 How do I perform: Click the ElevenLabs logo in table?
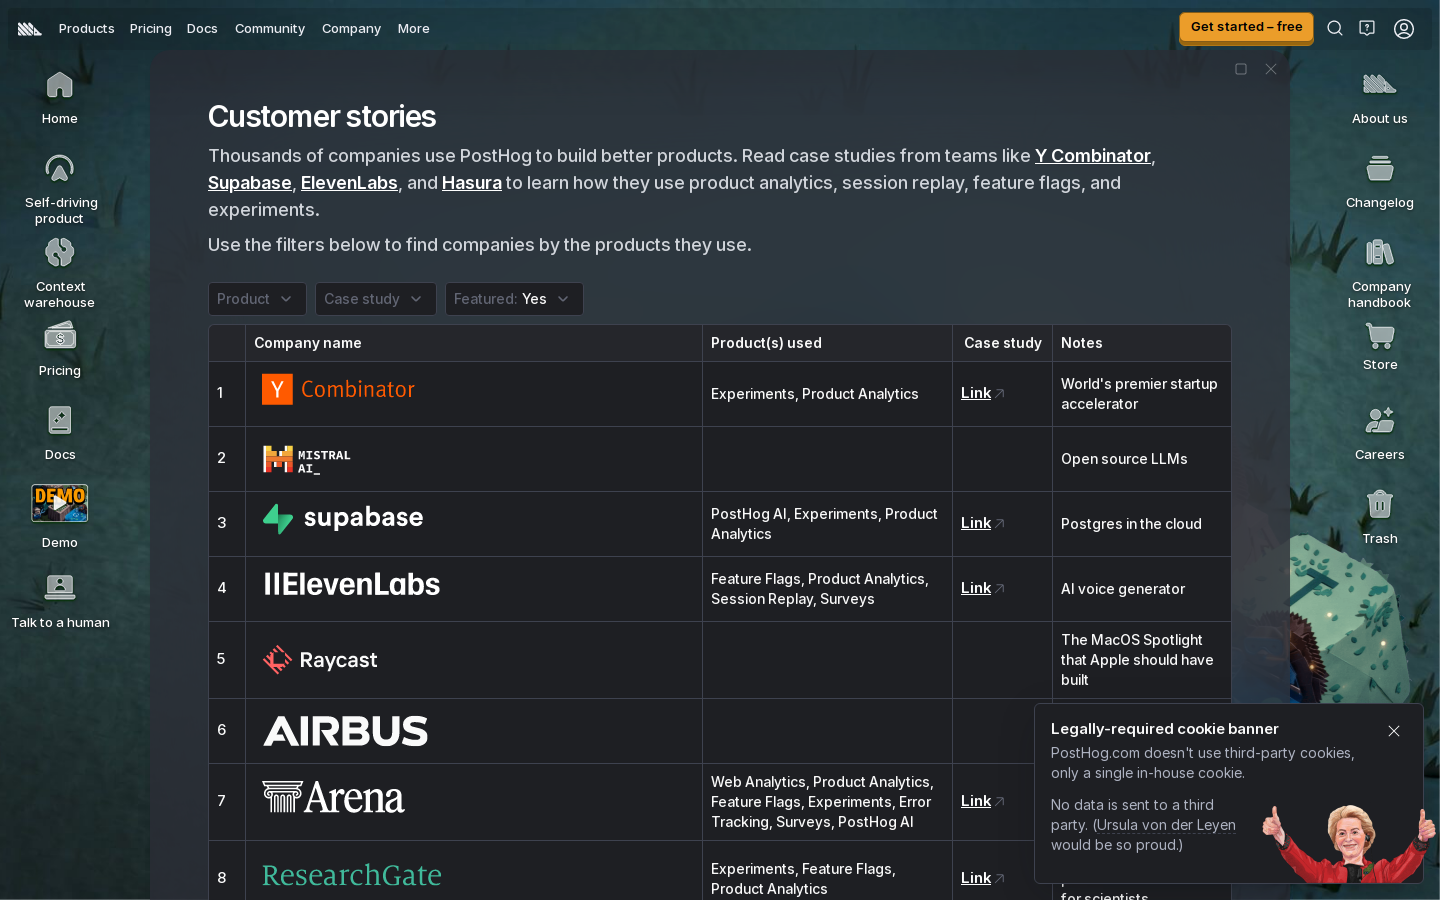[x=351, y=585]
